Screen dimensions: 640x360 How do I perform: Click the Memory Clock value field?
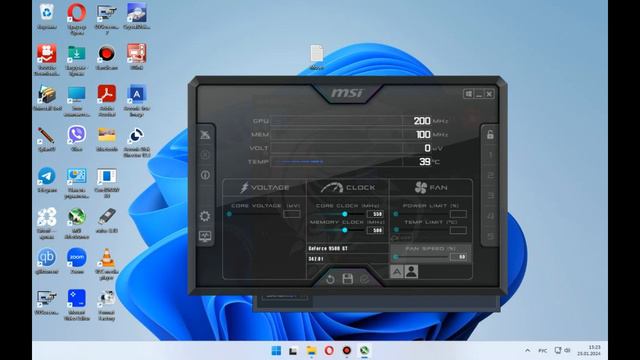pos(376,230)
